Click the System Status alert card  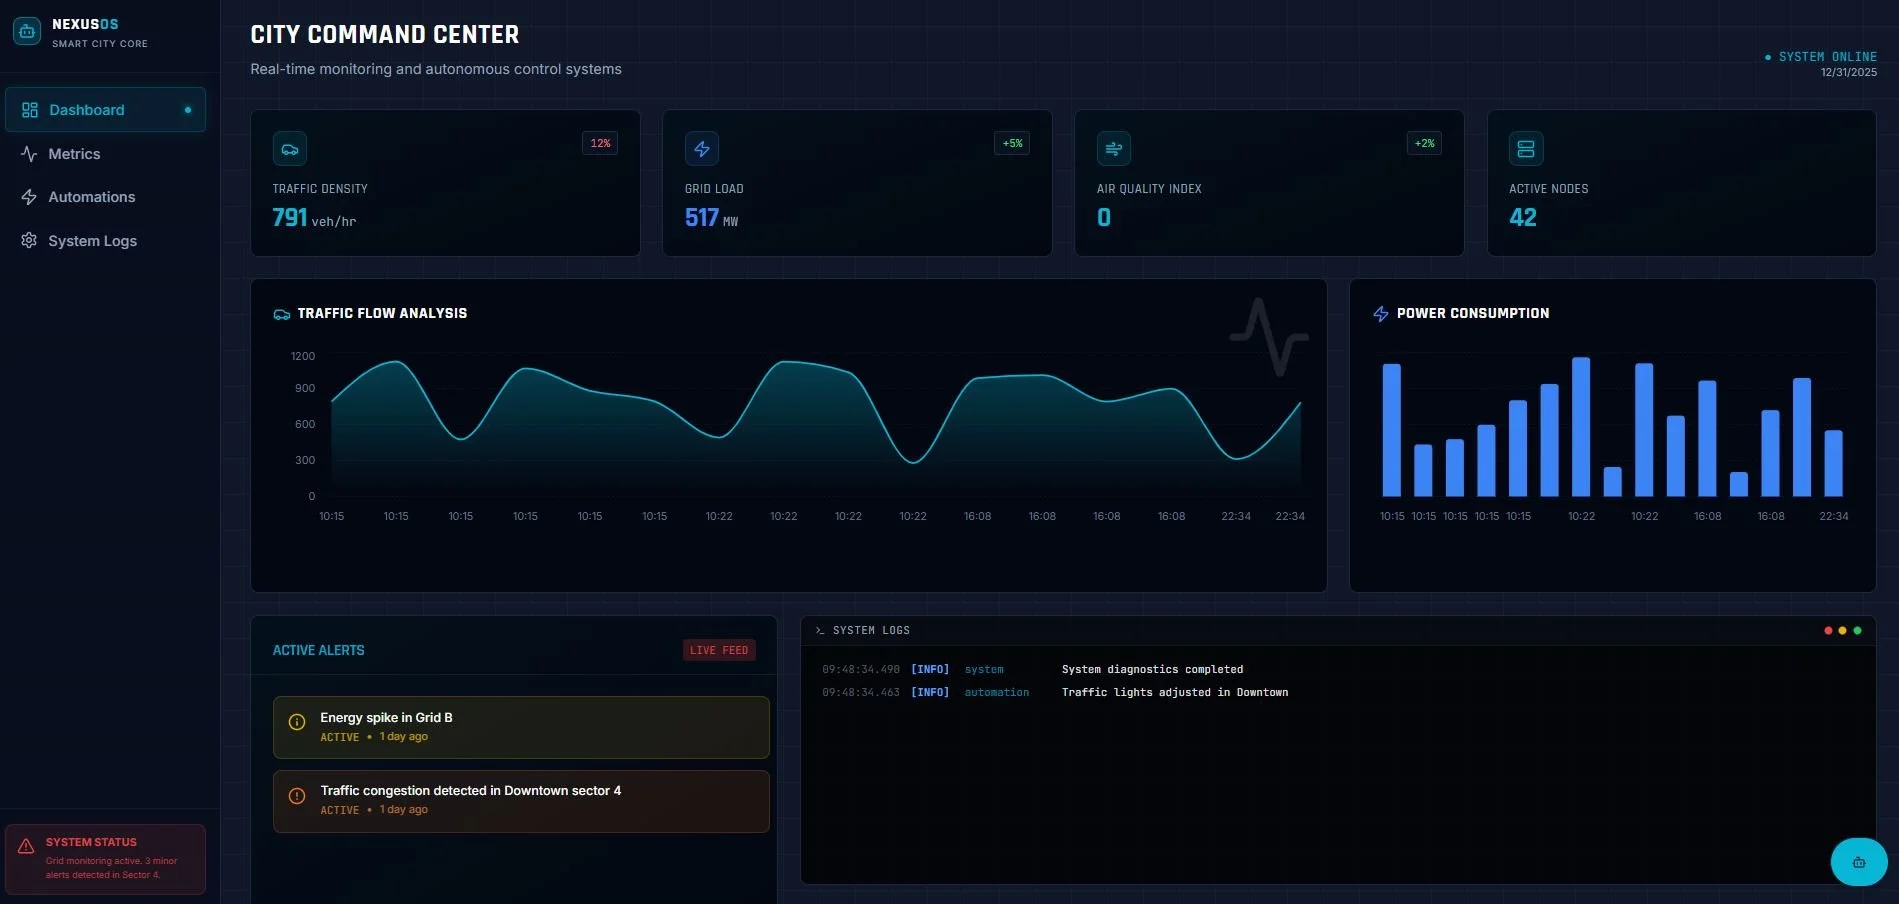coord(105,859)
